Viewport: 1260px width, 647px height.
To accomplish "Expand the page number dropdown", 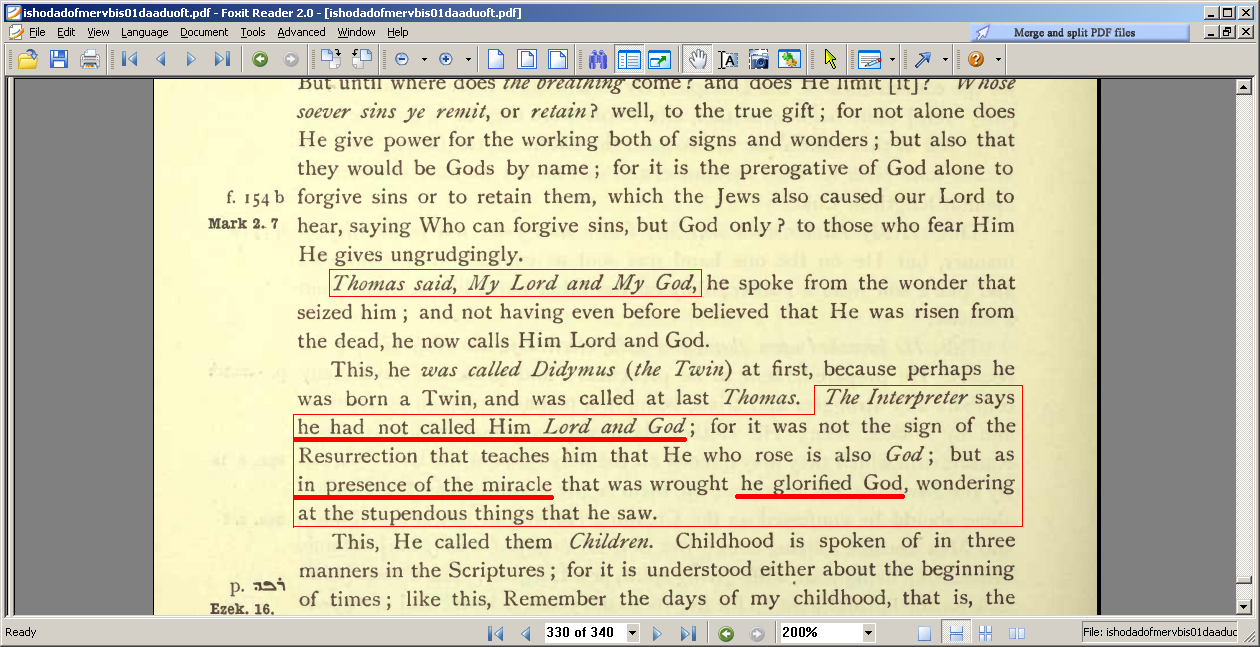I will click(x=632, y=633).
